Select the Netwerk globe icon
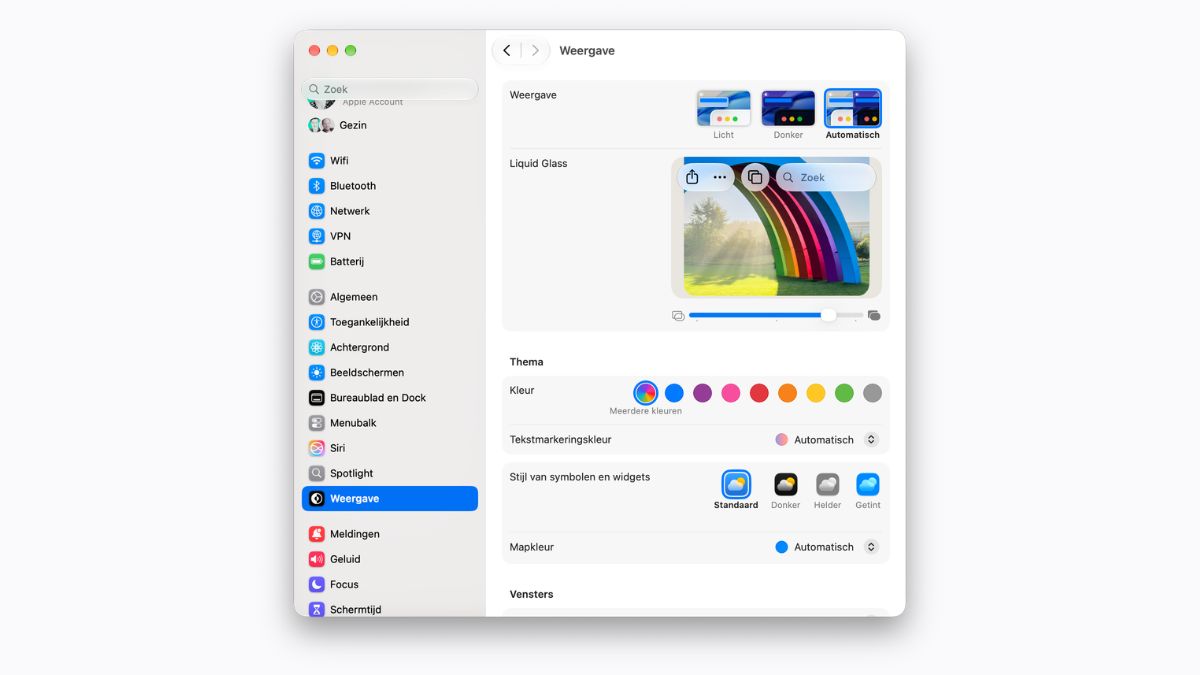The height and width of the screenshot is (675, 1200). 316,211
